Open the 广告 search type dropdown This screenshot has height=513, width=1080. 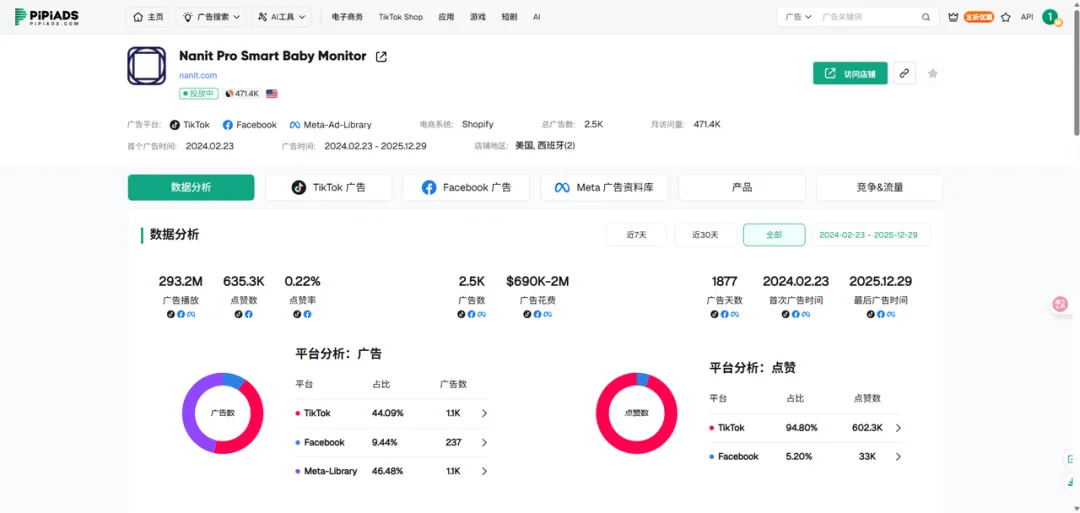(x=799, y=17)
